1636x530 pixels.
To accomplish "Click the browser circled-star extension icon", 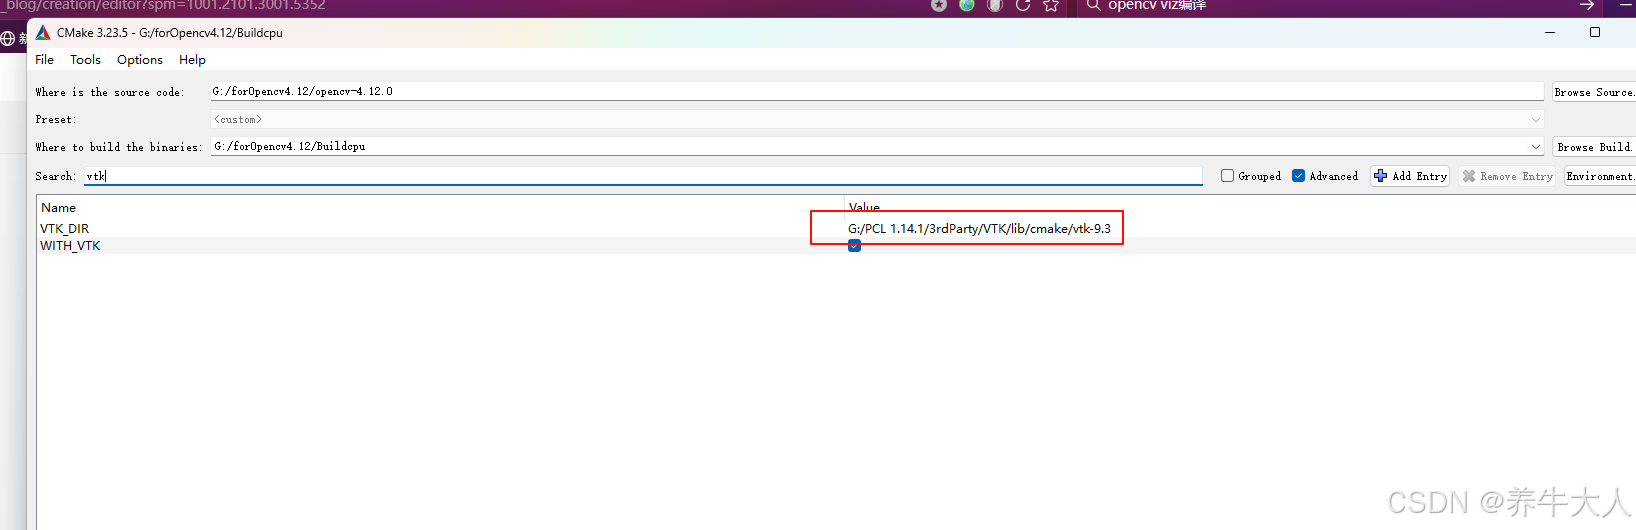I will pos(939,5).
